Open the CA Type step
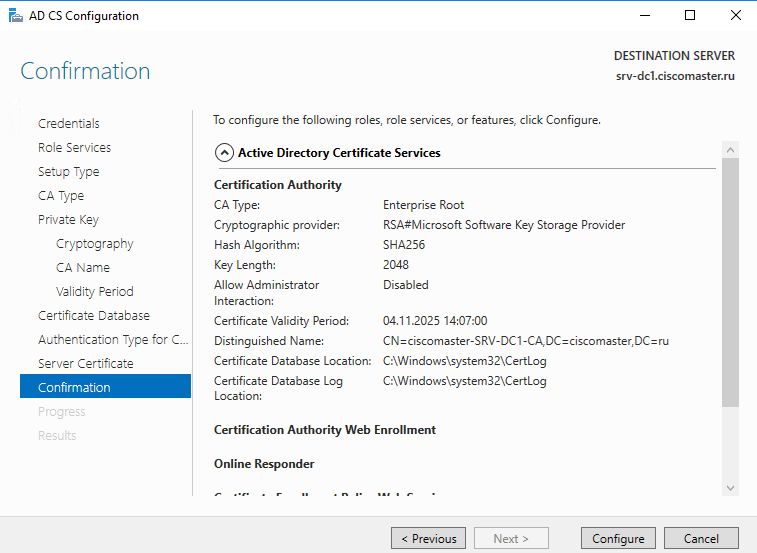The height and width of the screenshot is (553, 757). pos(61,196)
